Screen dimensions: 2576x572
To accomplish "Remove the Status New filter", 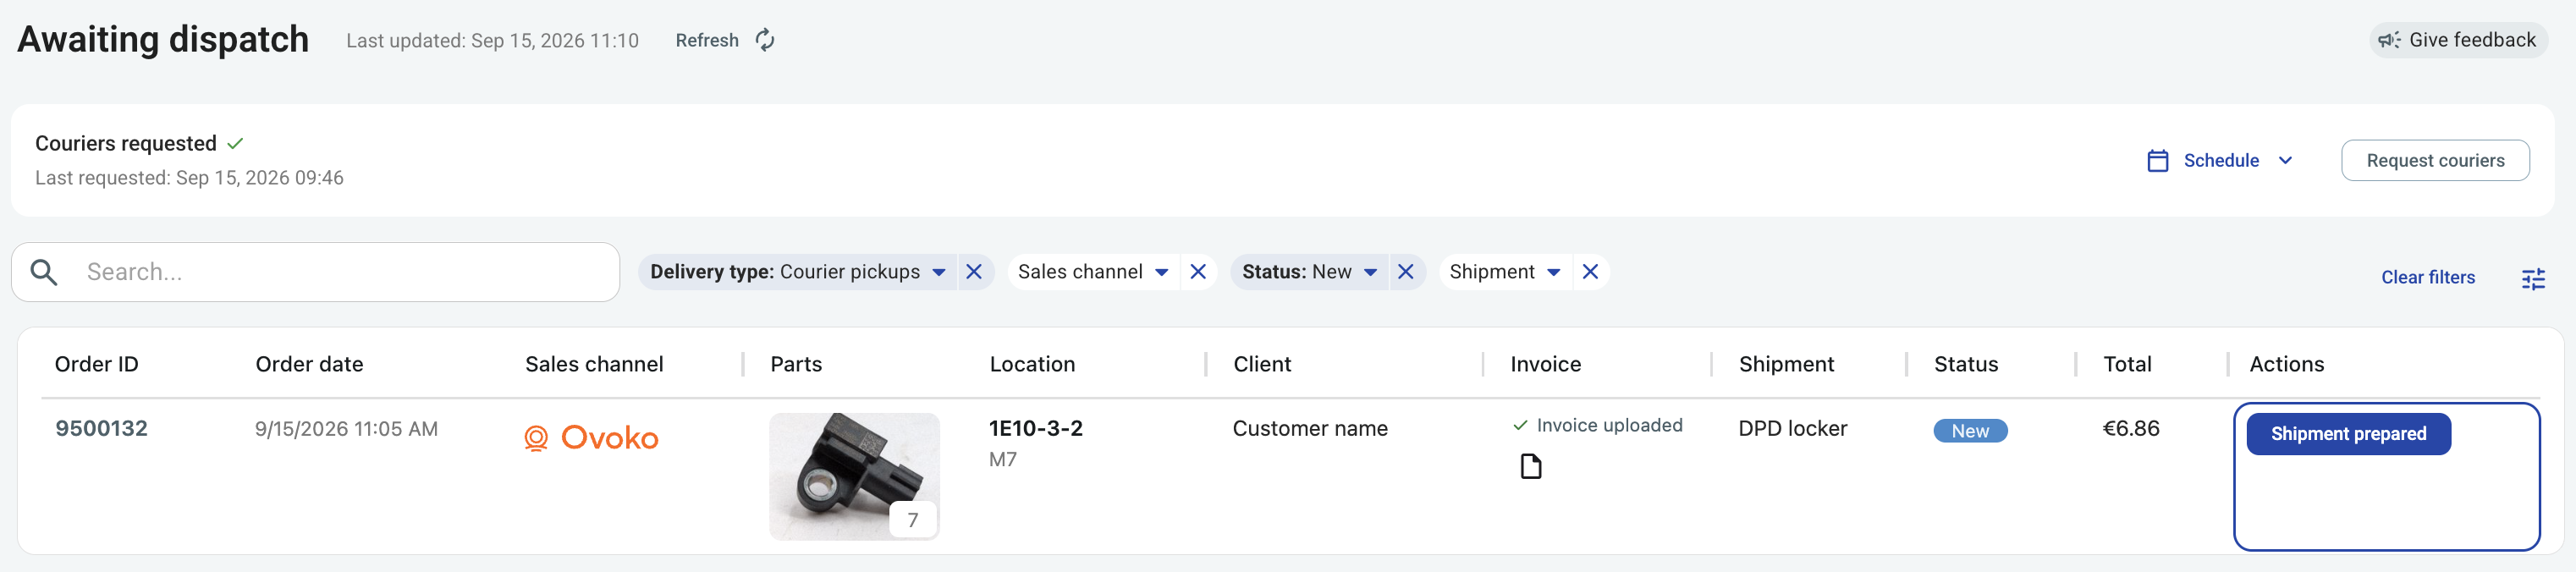I will click(x=1405, y=272).
